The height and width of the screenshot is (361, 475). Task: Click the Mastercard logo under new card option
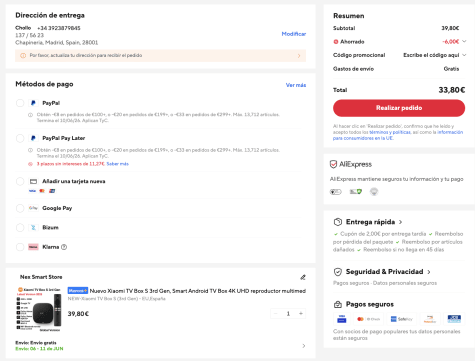[x=42, y=191]
